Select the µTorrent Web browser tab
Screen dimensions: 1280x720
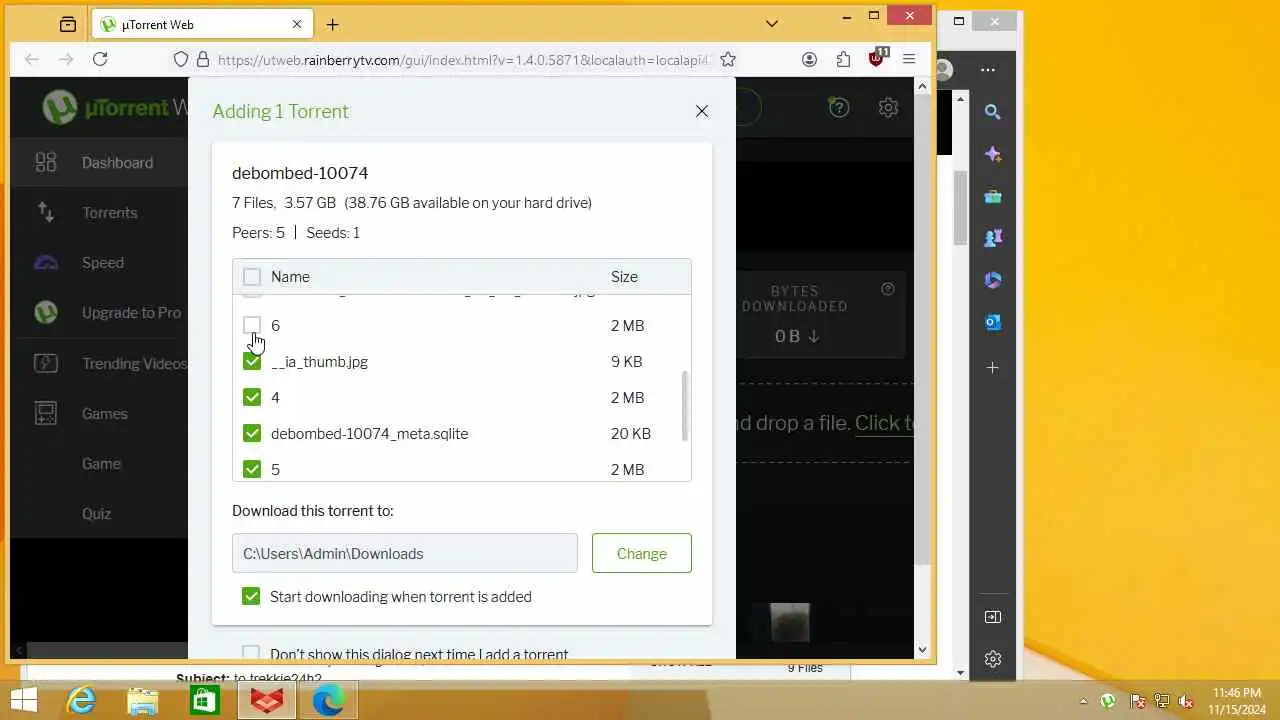(x=202, y=24)
